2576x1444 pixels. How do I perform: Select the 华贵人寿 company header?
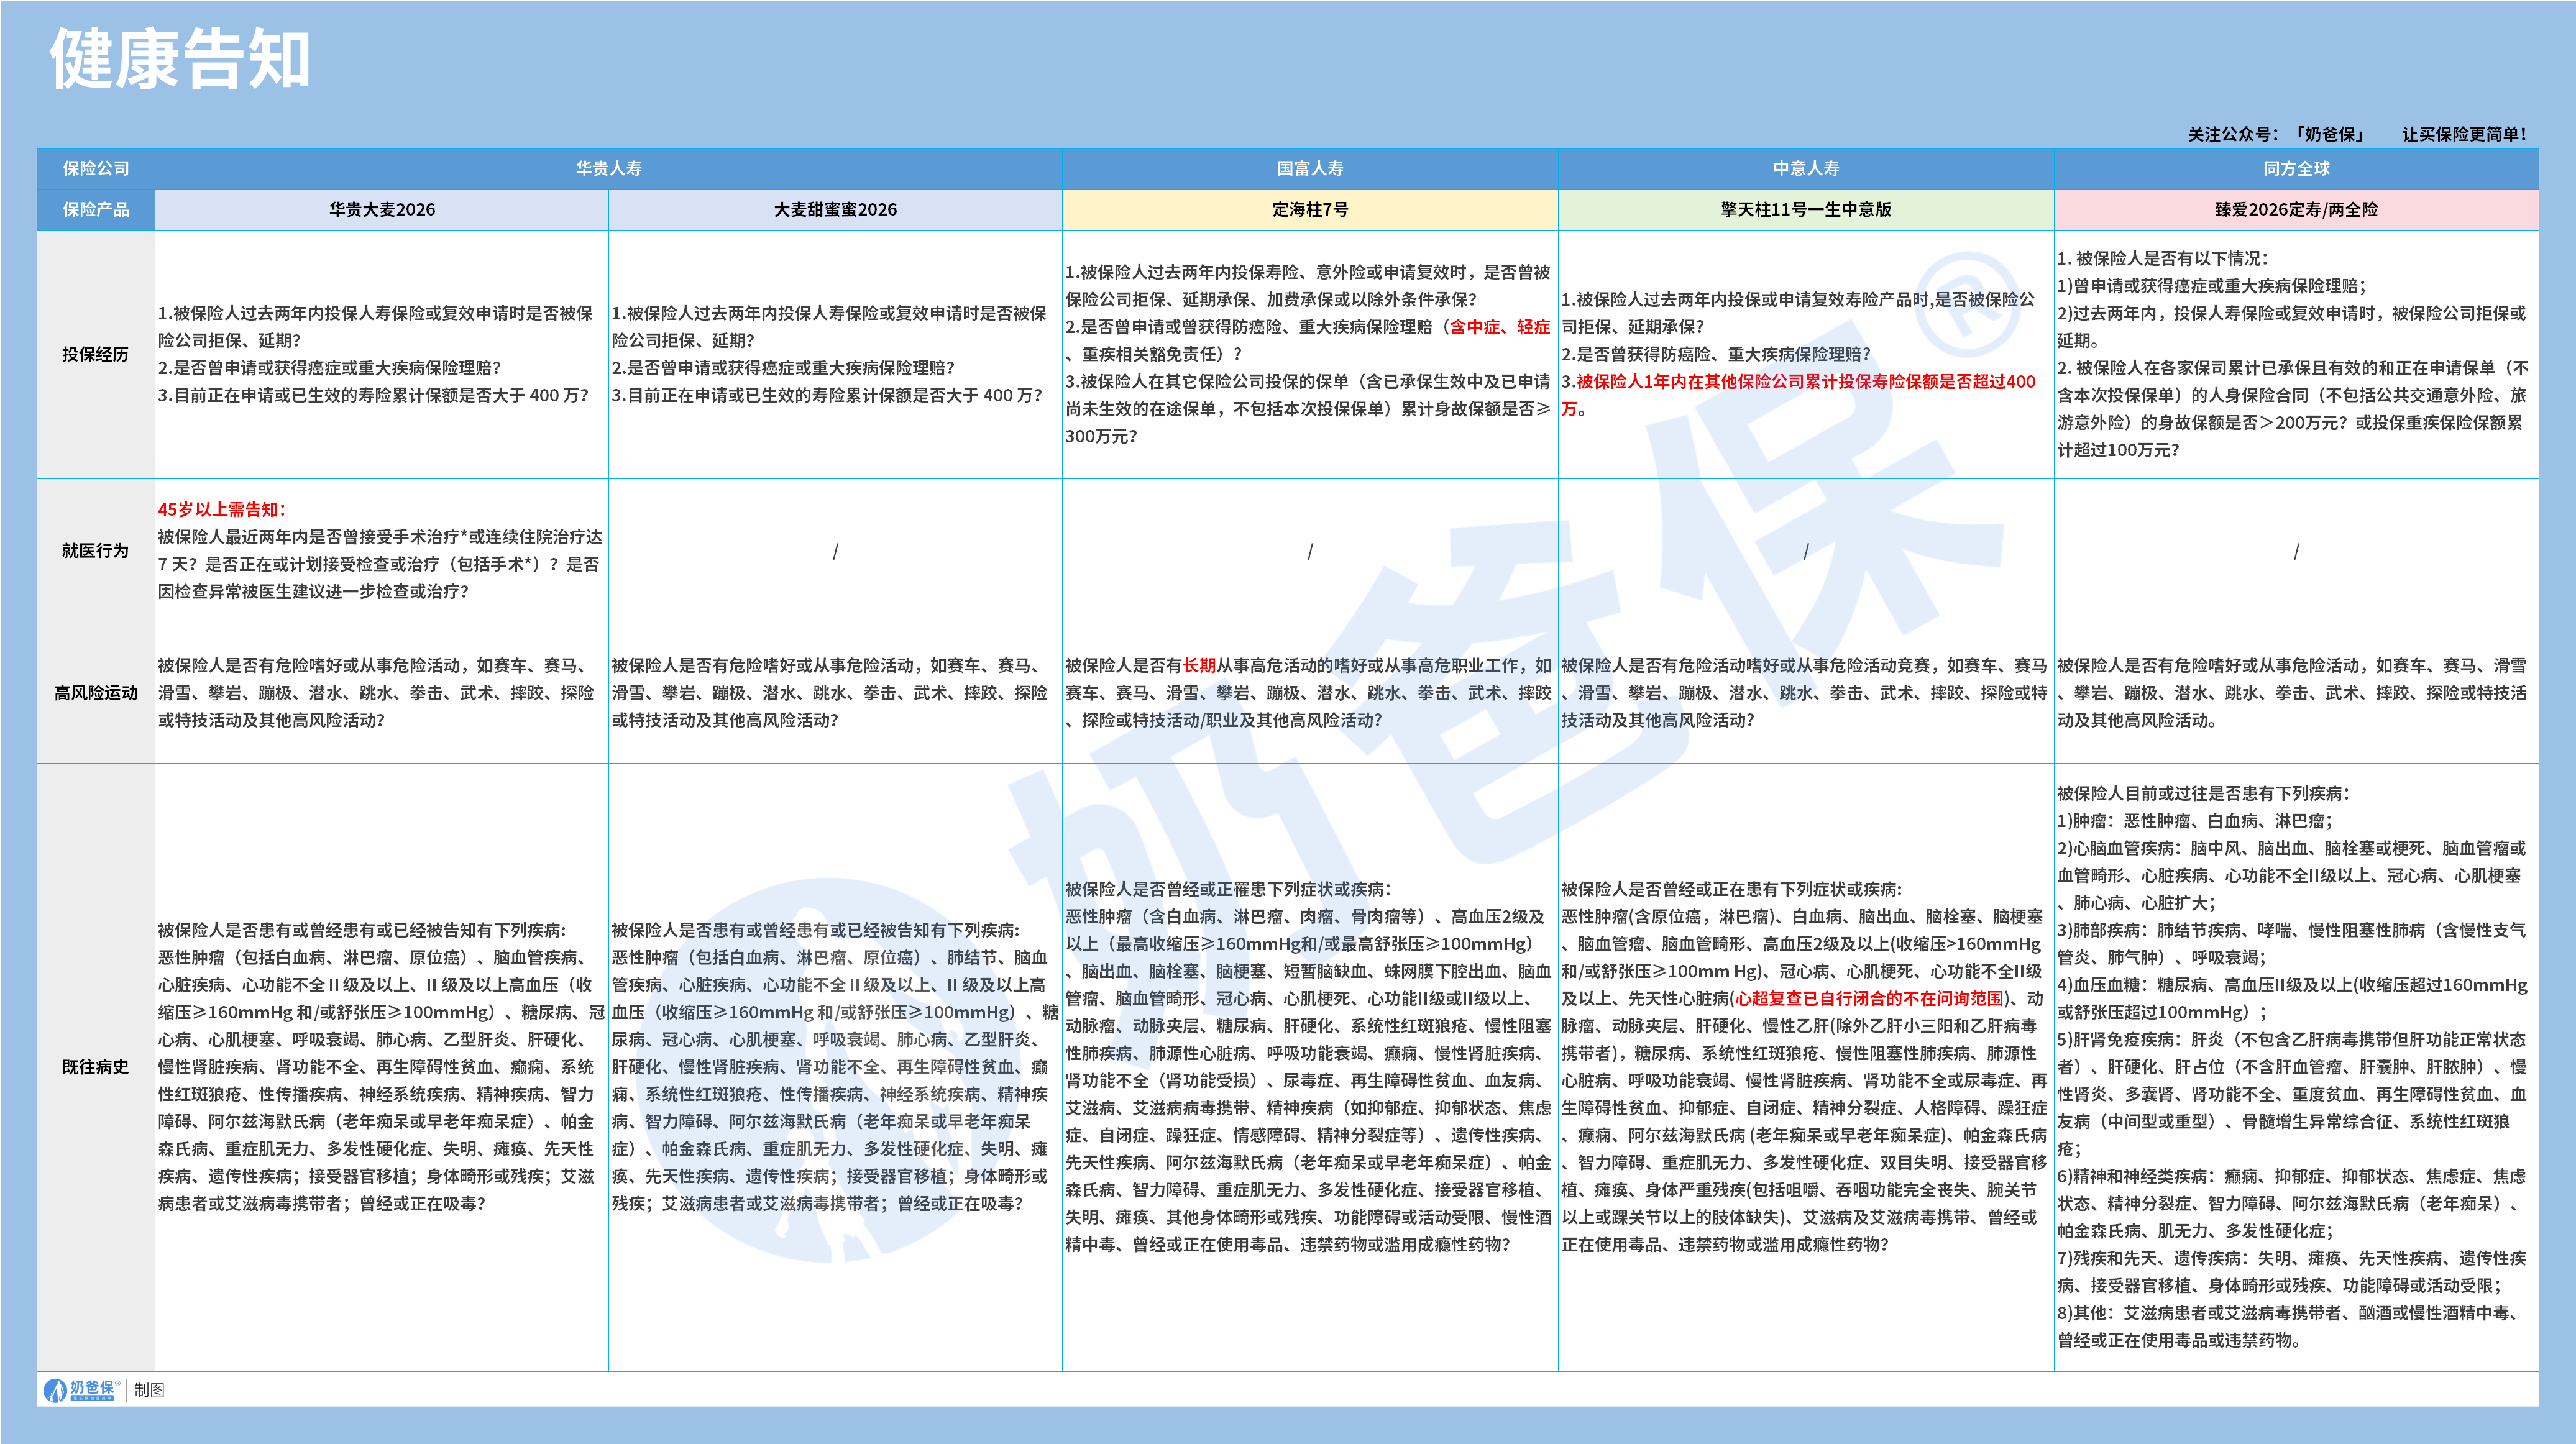(x=608, y=168)
